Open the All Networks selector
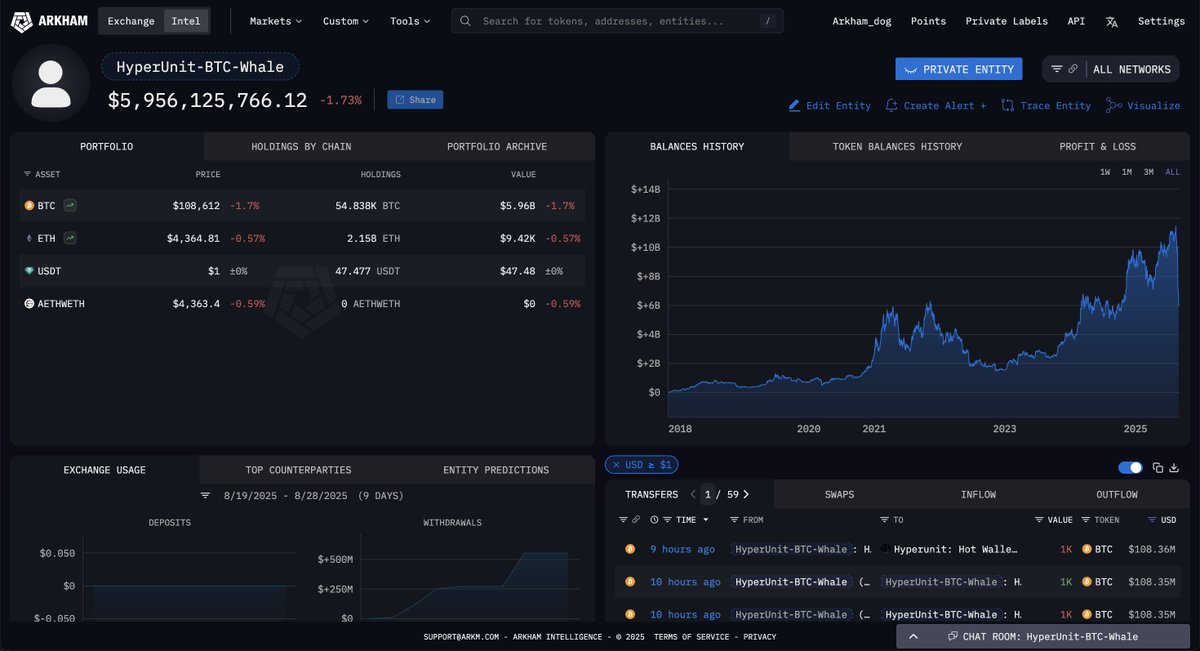 coord(1111,69)
